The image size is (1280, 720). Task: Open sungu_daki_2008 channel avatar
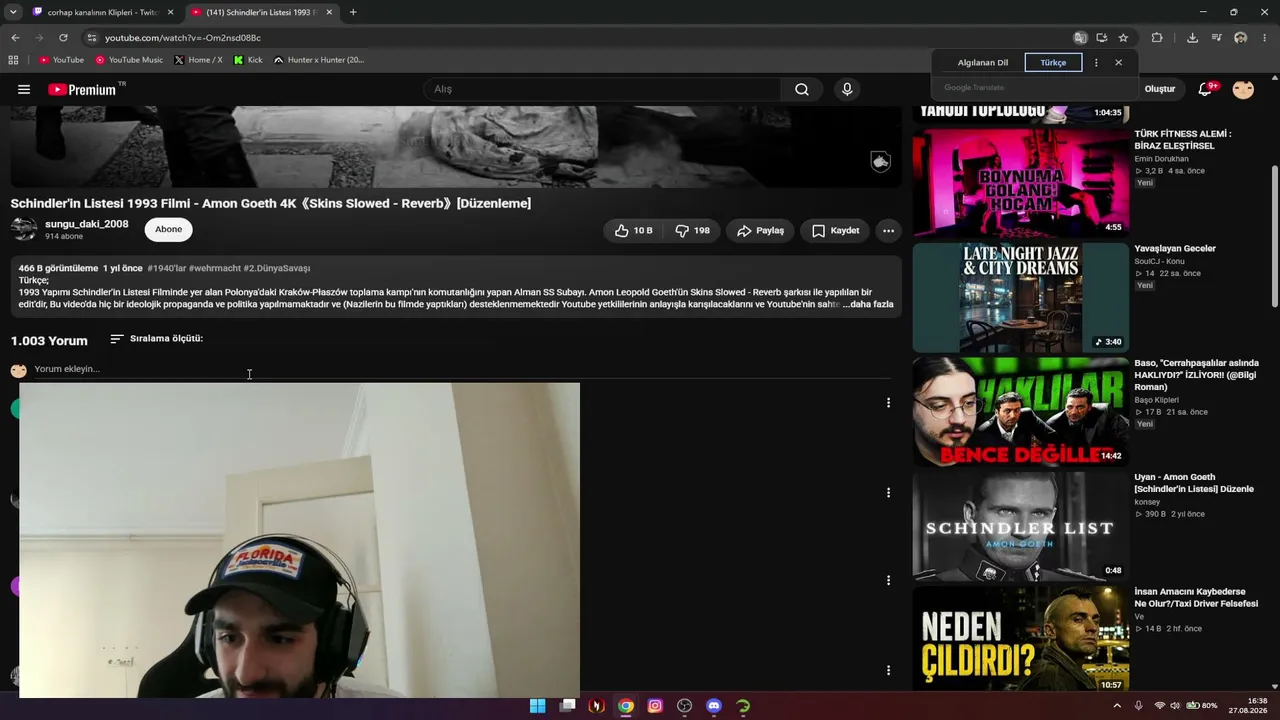(24, 229)
